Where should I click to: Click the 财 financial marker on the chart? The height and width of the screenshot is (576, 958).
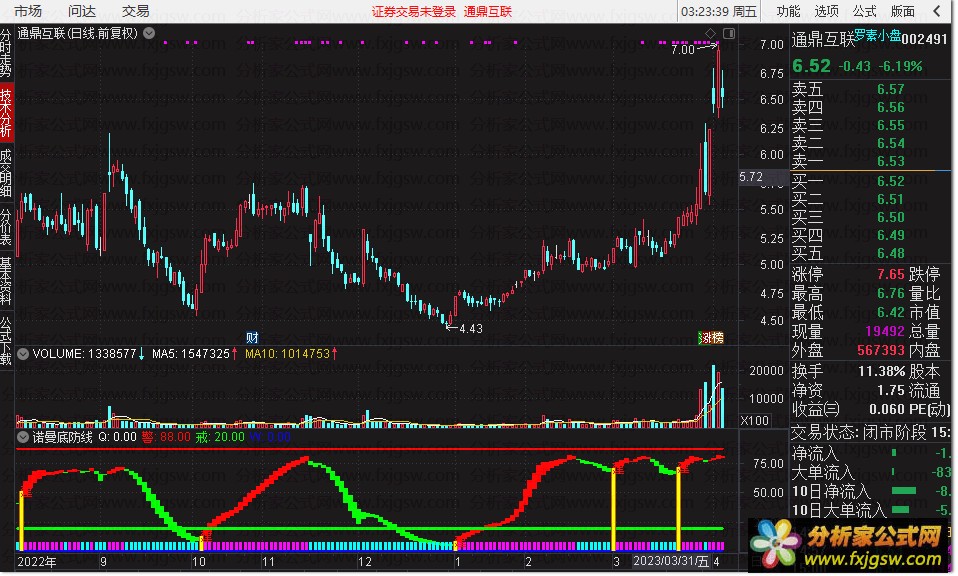252,337
